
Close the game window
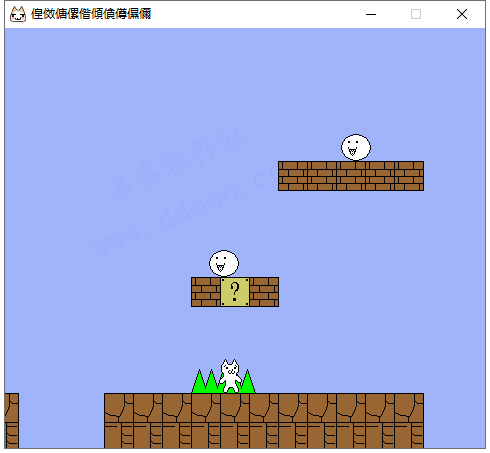click(462, 14)
